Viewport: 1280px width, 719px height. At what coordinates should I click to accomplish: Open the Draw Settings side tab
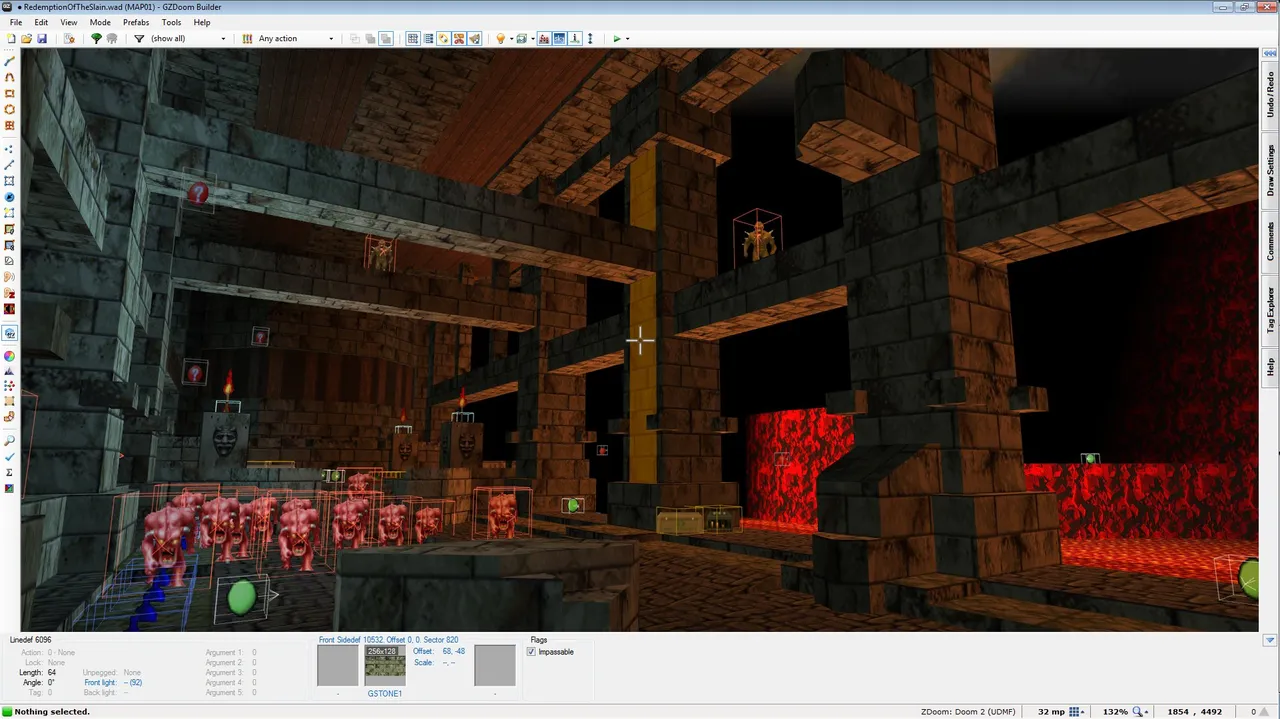tap(1270, 170)
